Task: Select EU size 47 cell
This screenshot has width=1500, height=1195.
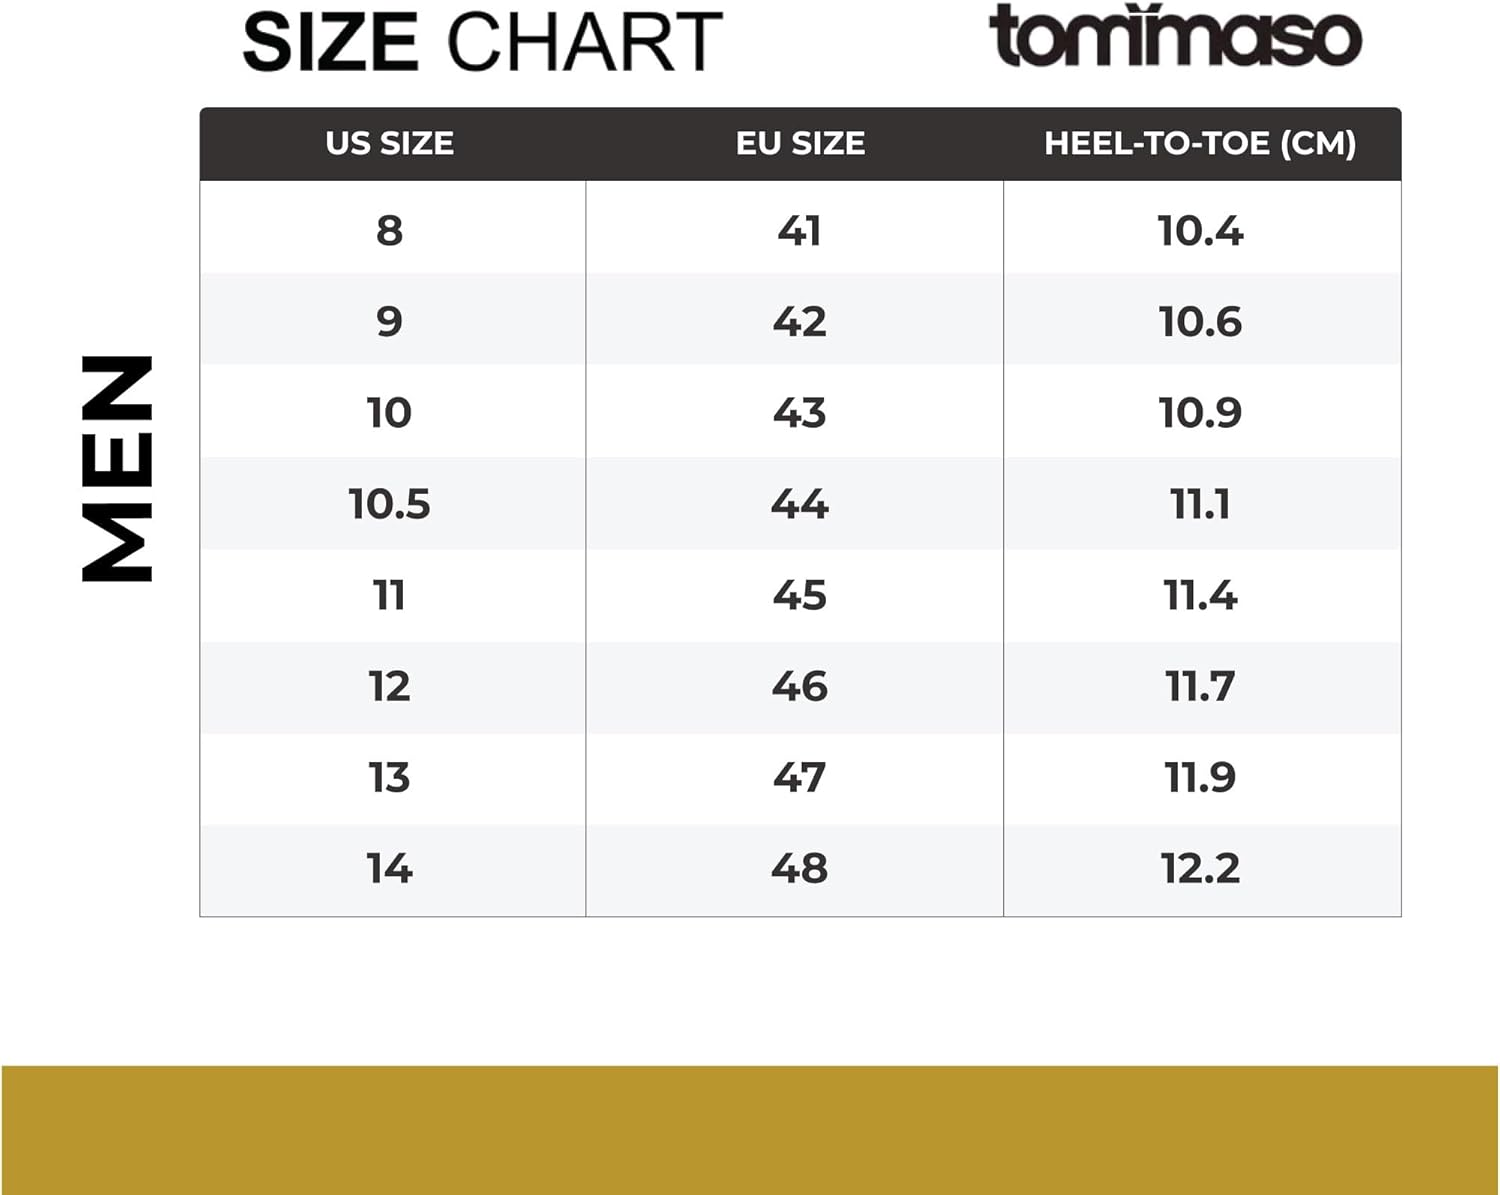Action: (800, 777)
